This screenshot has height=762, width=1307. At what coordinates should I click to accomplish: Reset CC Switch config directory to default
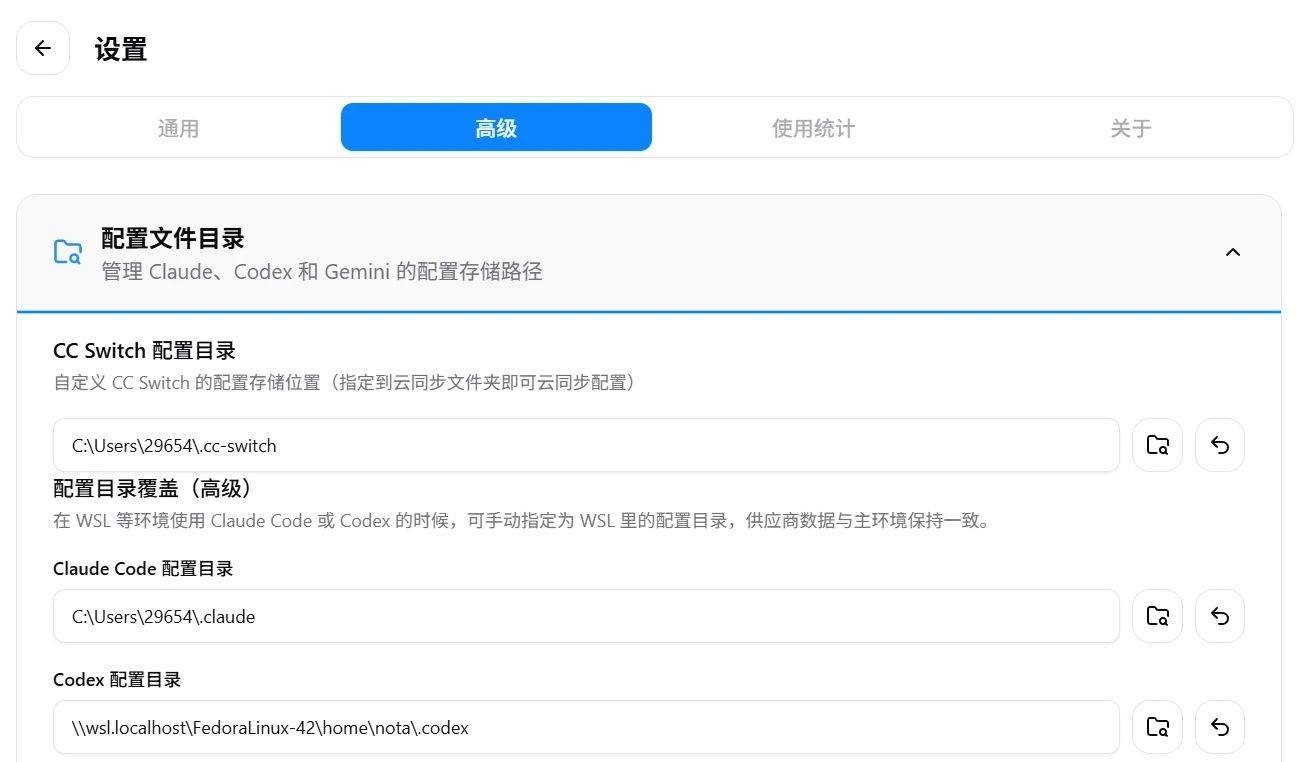point(1219,445)
